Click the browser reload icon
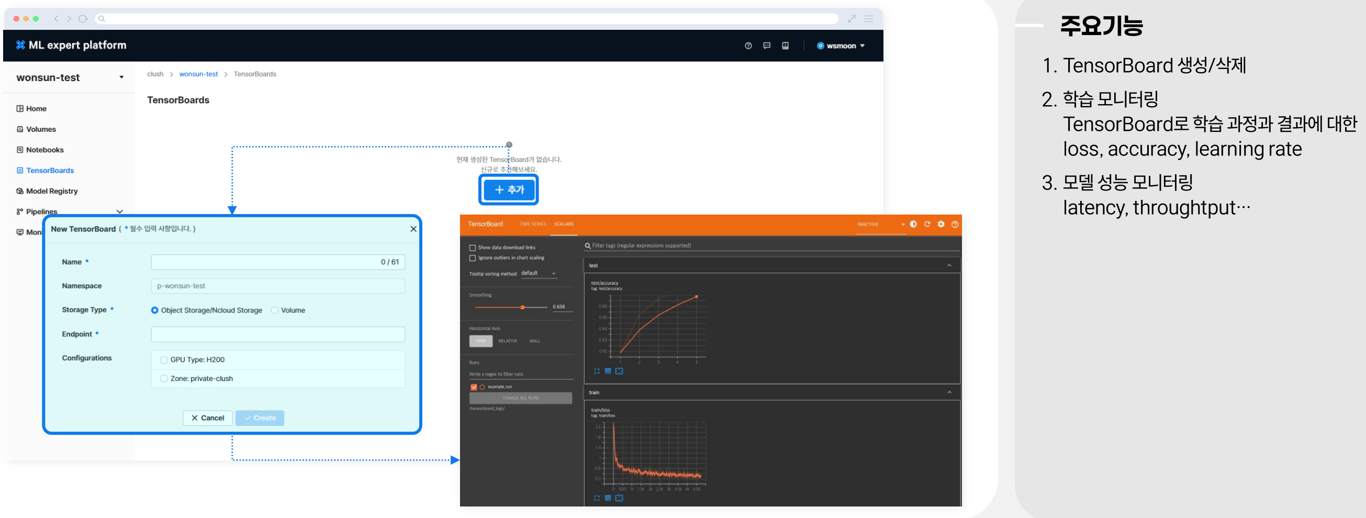This screenshot has width=1366, height=518. point(82,19)
